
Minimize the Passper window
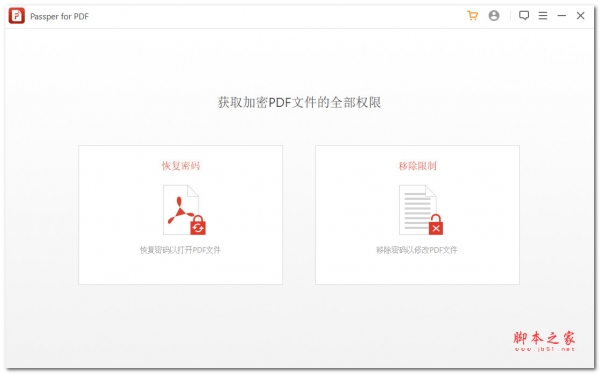coord(562,16)
